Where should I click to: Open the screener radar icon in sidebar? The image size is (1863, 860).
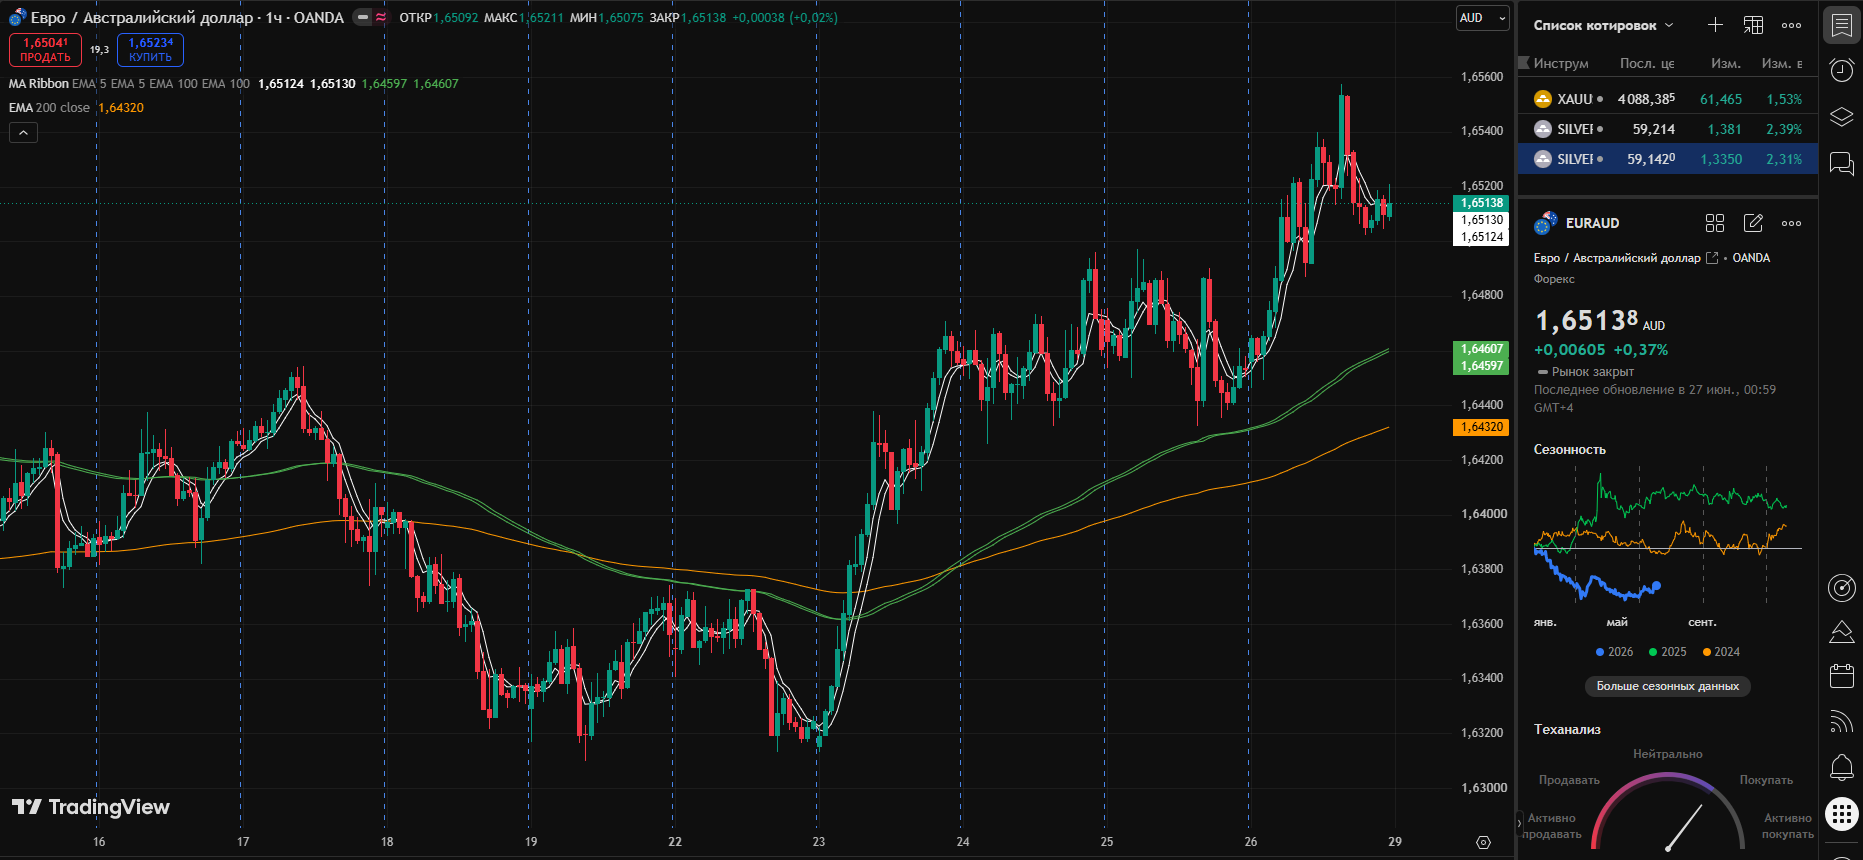click(1842, 588)
